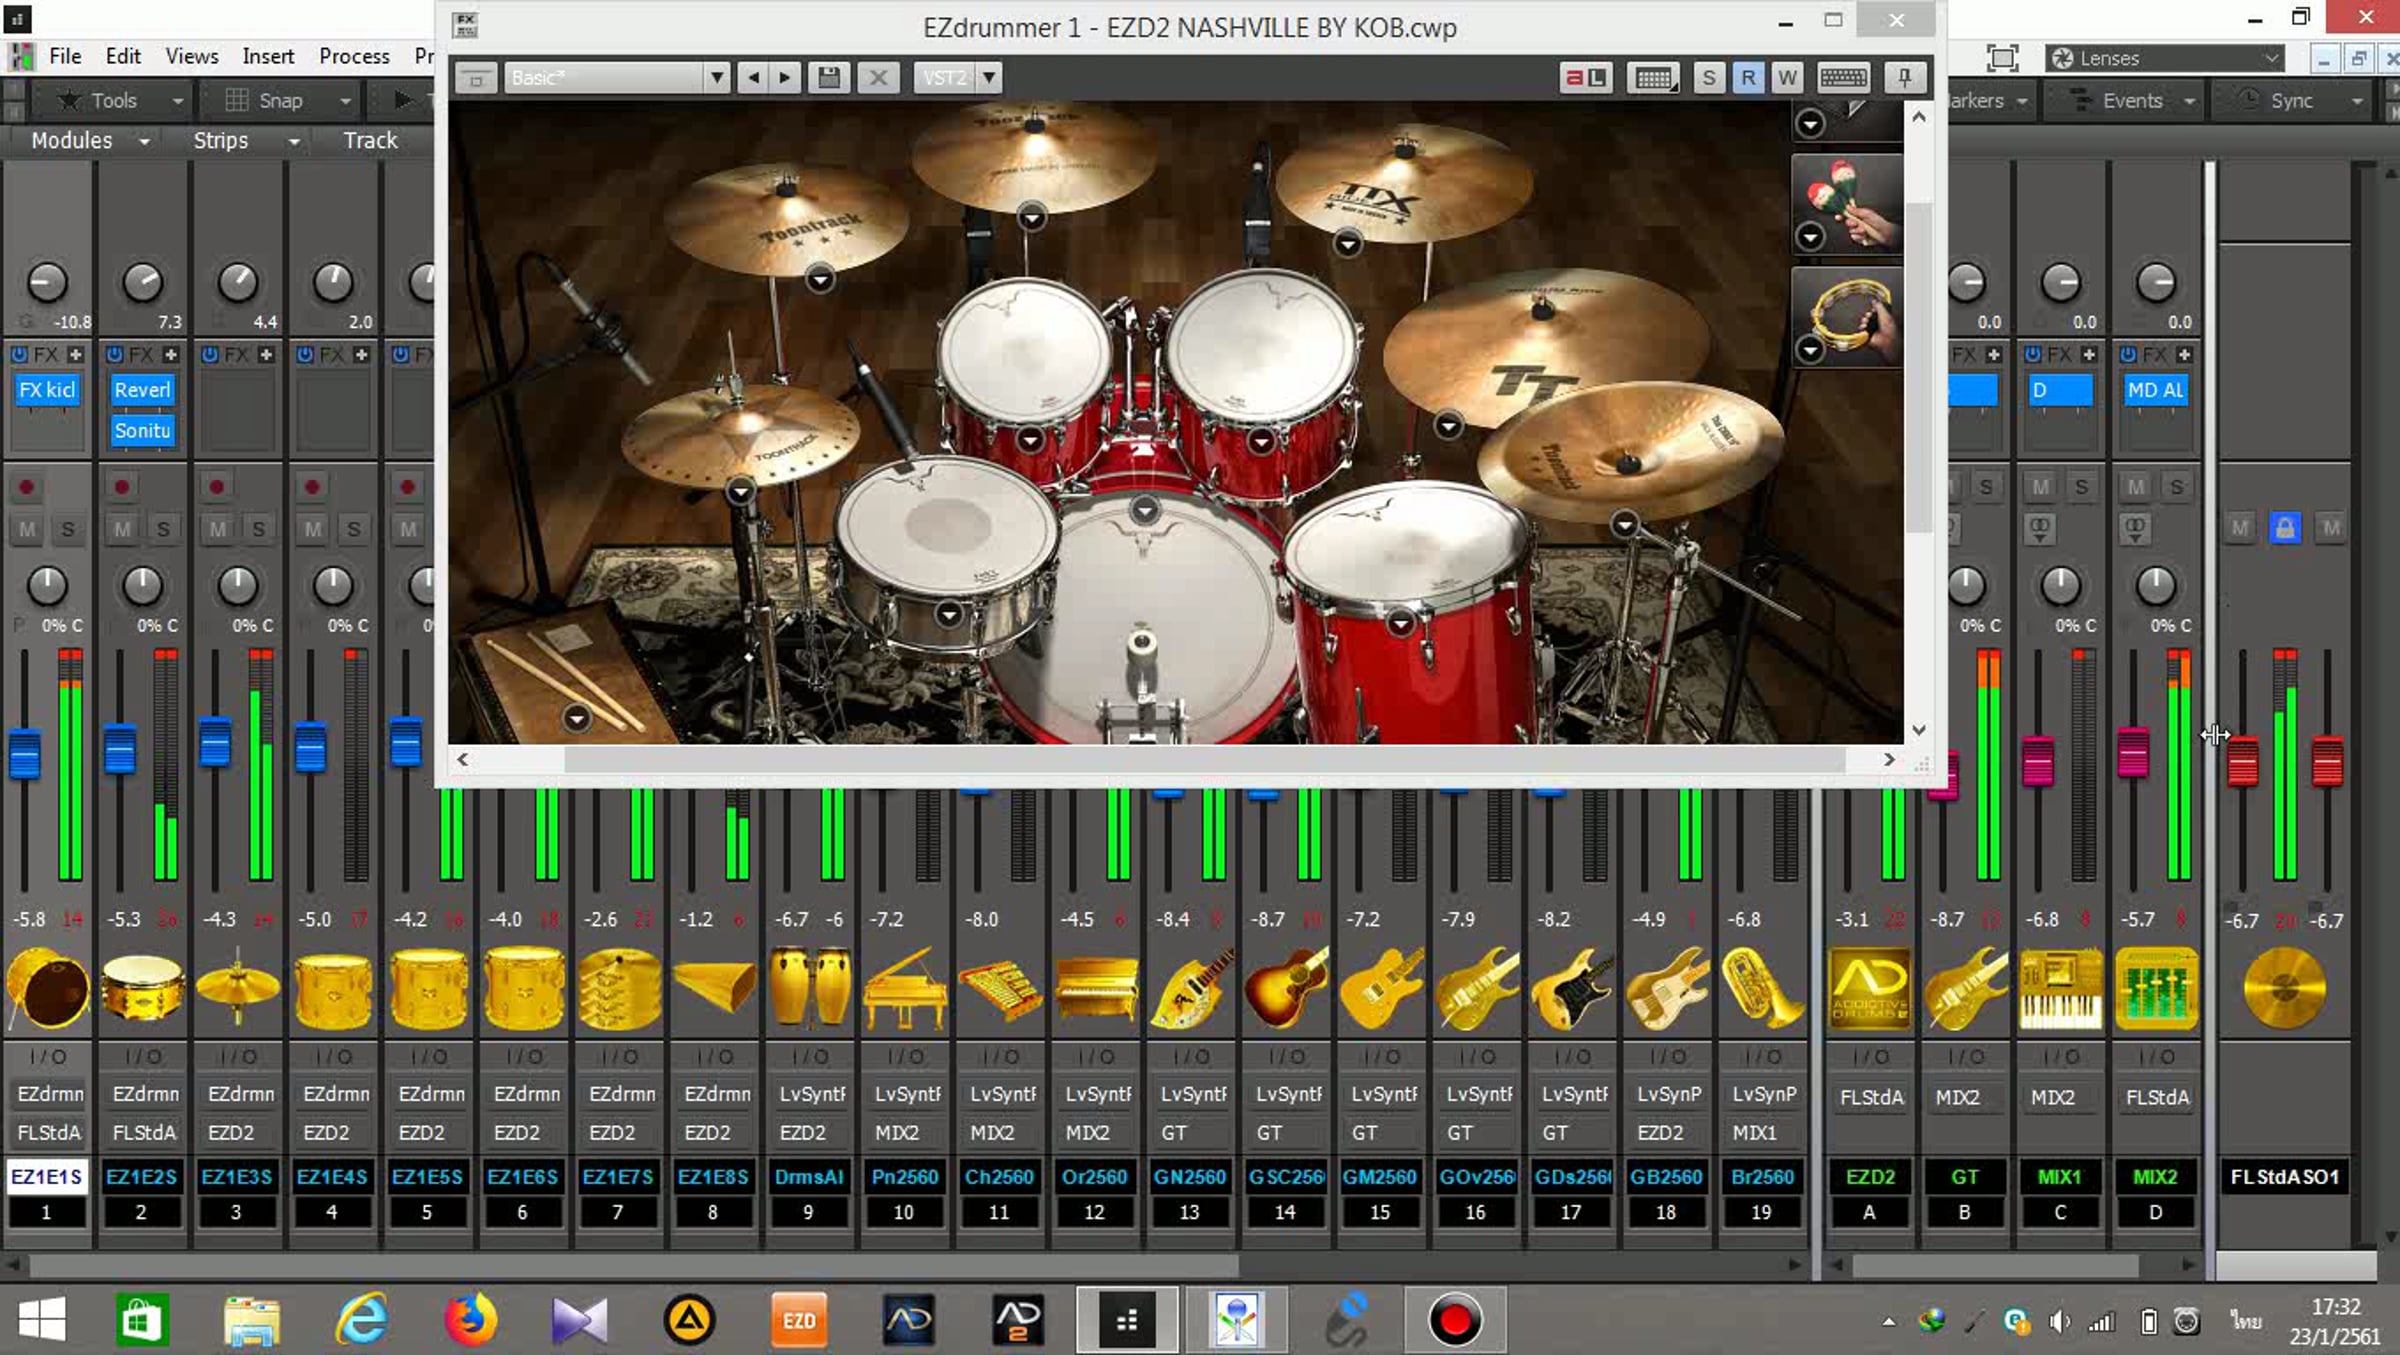
Task: Open EZD app from taskbar
Action: click(x=798, y=1320)
